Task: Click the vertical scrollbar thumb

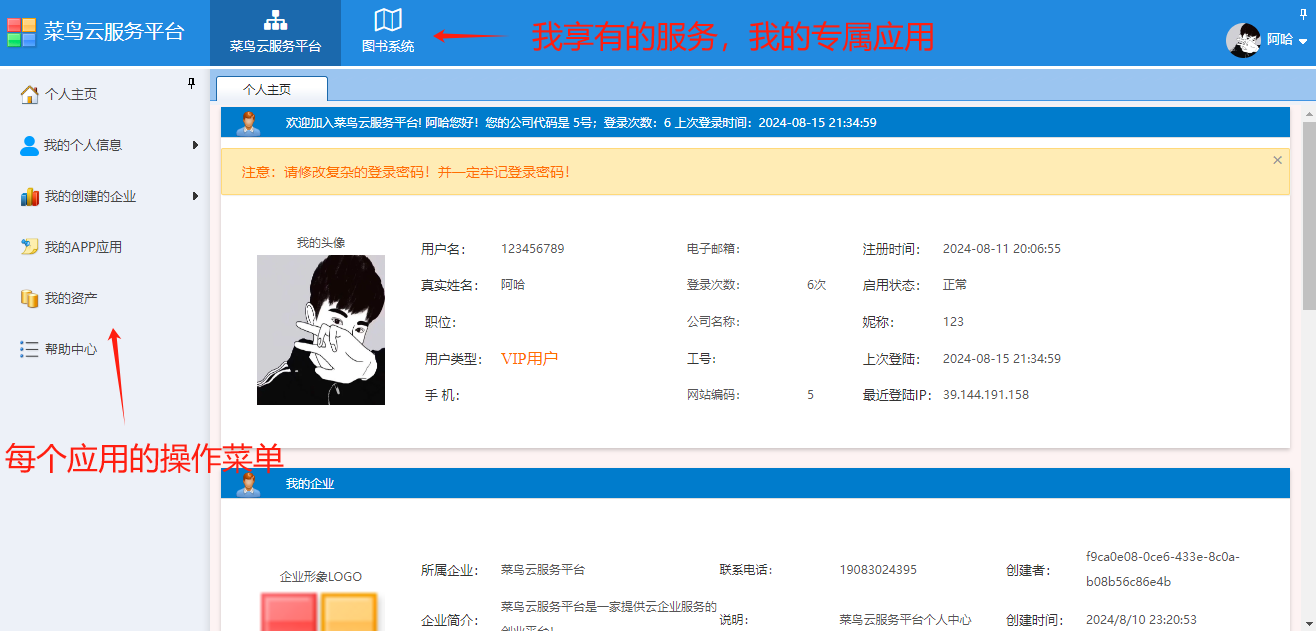Action: point(1308,210)
